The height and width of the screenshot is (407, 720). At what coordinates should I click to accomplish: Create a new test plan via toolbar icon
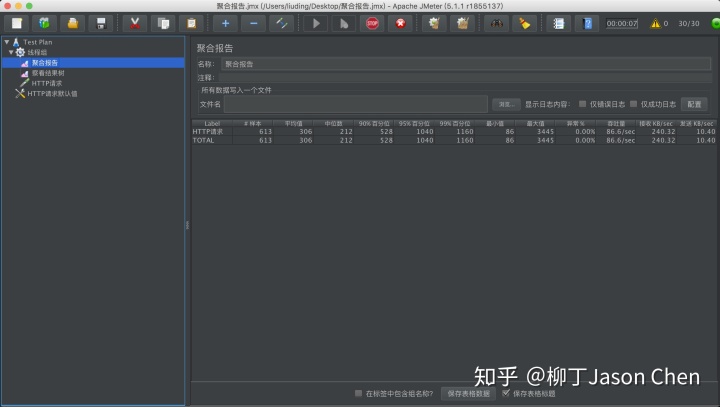click(x=17, y=23)
